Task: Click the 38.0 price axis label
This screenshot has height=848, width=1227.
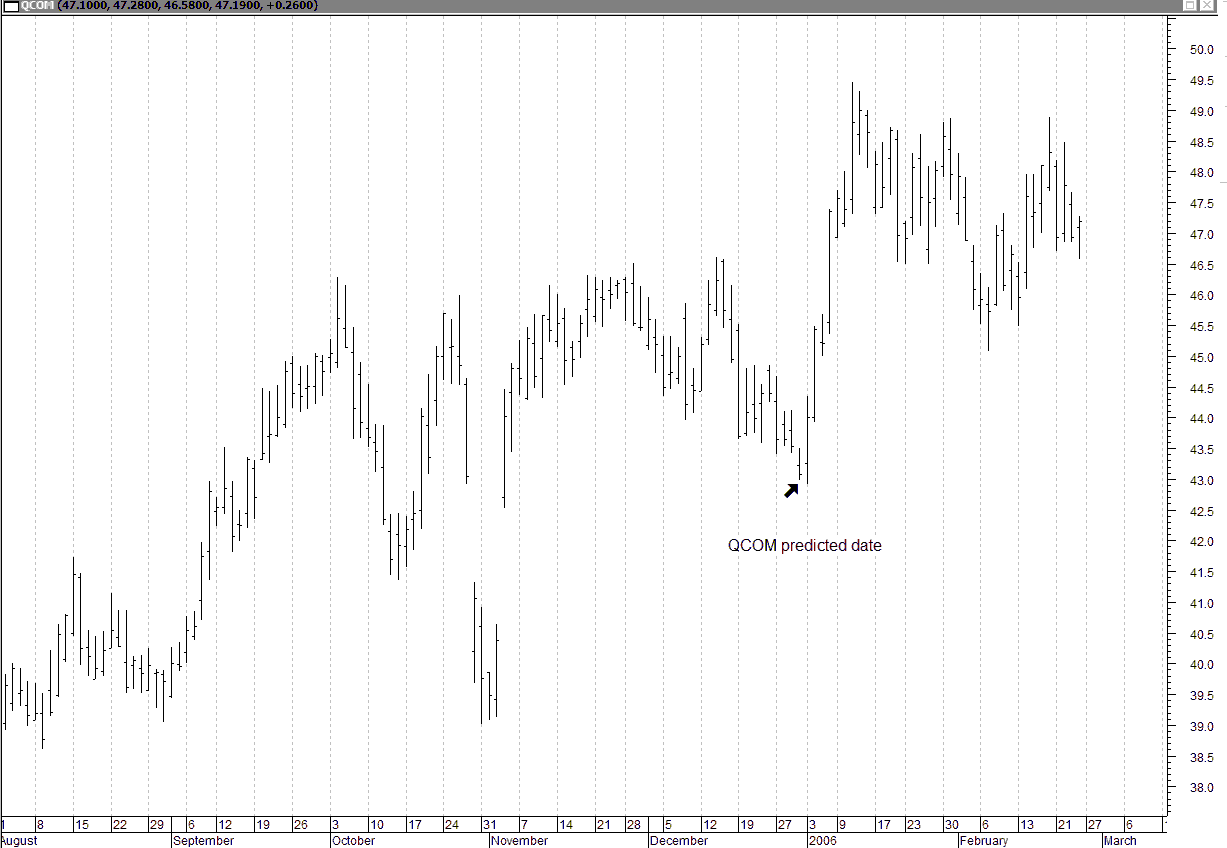Action: tap(1201, 788)
